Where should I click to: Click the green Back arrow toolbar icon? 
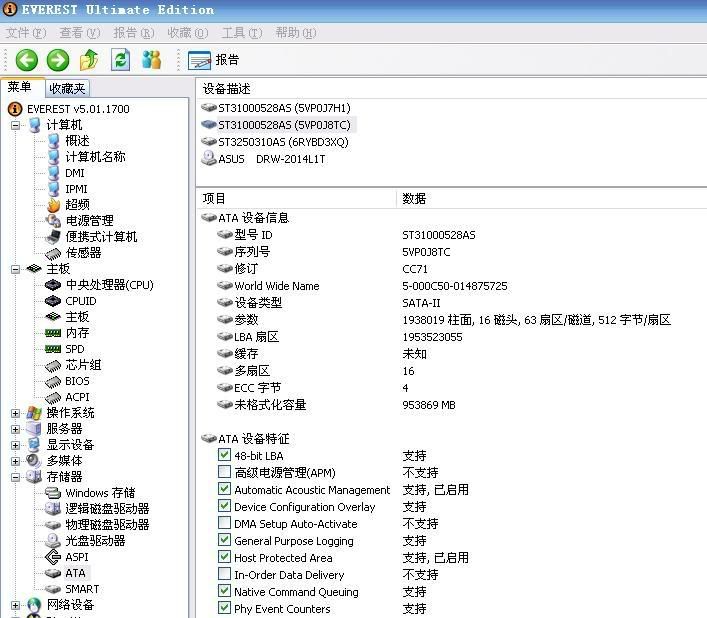click(26, 60)
